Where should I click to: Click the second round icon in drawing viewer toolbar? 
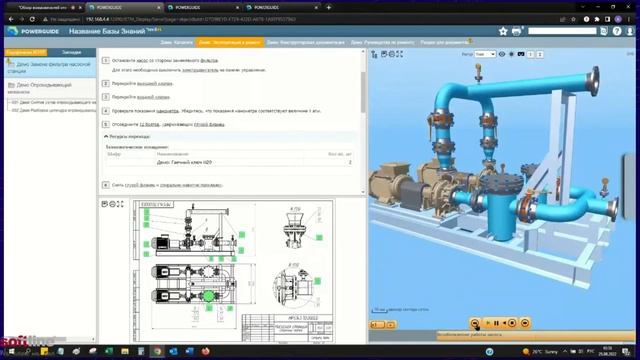112,204
